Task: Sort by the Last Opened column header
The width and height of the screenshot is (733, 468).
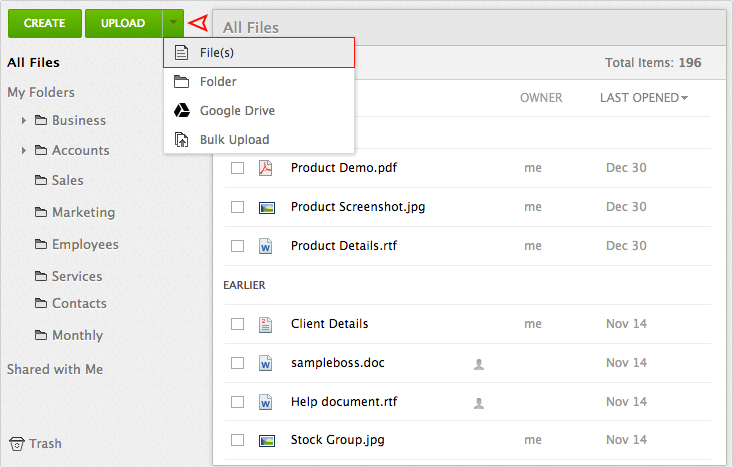Action: (x=643, y=98)
